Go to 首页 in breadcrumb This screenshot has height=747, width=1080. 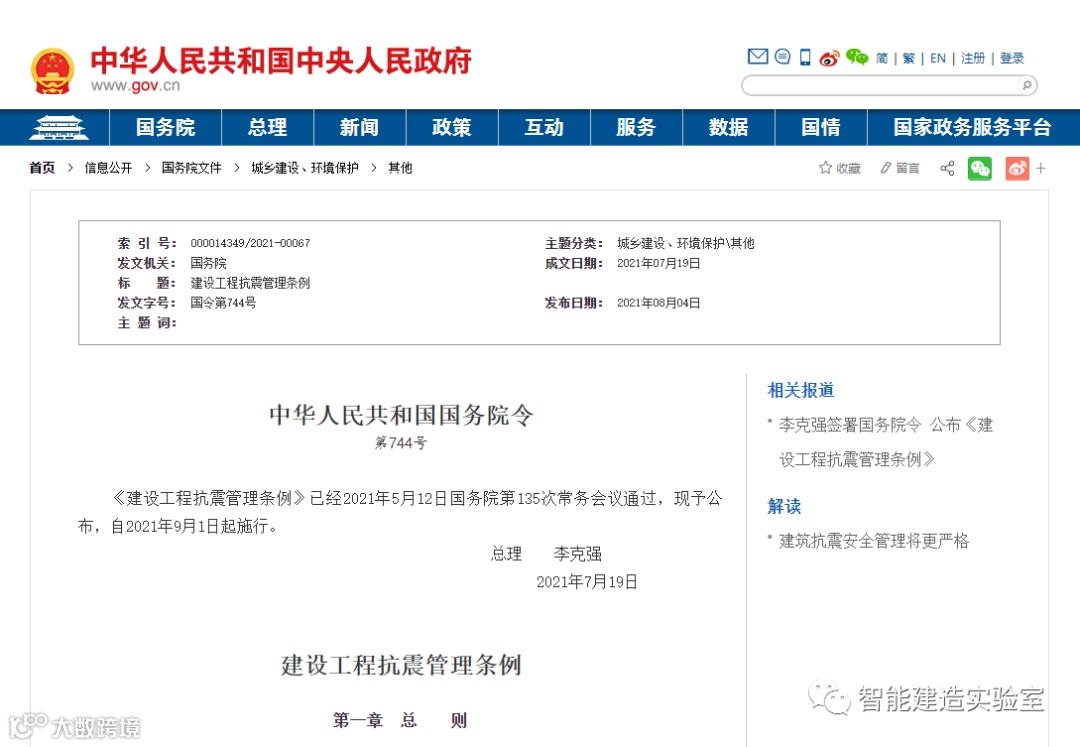pos(42,168)
